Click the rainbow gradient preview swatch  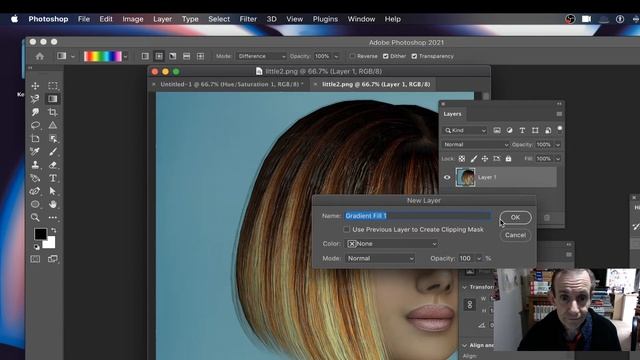pos(102,56)
